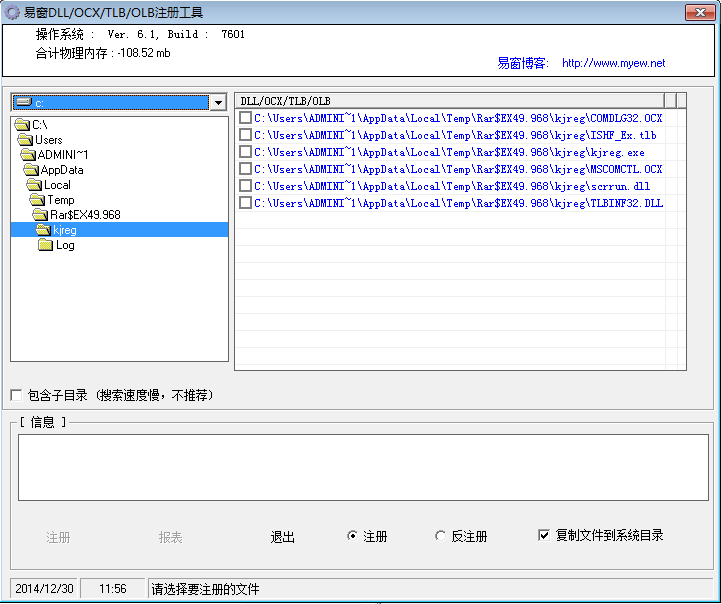Click the greyed 注册 register button
The image size is (721, 604).
58,537
